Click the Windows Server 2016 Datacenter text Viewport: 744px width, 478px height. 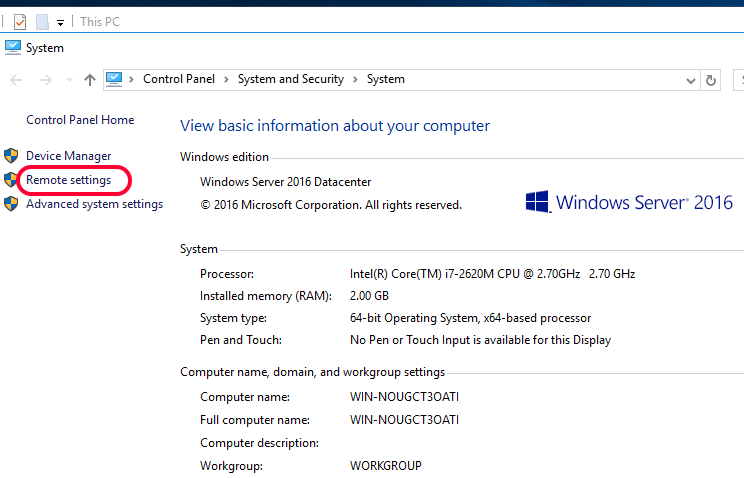pos(286,182)
